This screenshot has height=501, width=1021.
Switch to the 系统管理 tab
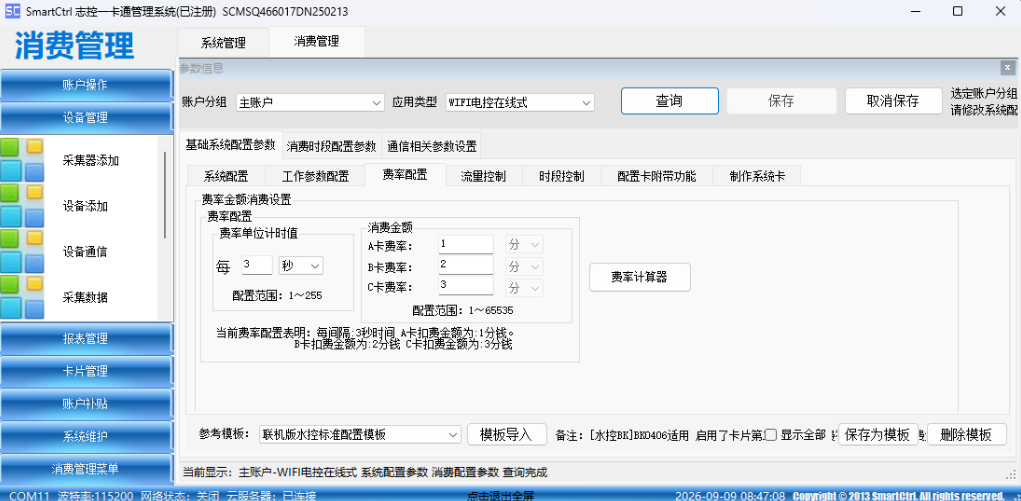click(x=223, y=43)
